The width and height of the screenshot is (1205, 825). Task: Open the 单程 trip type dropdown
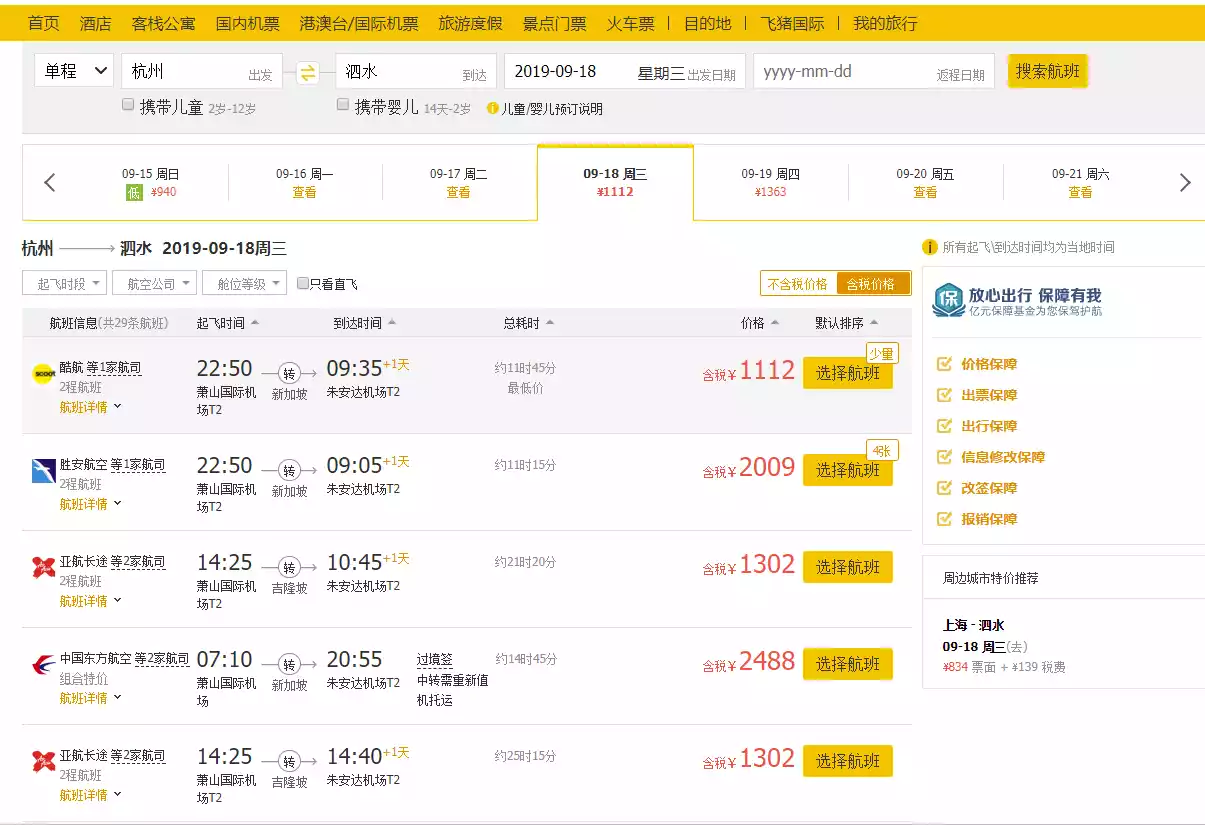[x=74, y=71]
